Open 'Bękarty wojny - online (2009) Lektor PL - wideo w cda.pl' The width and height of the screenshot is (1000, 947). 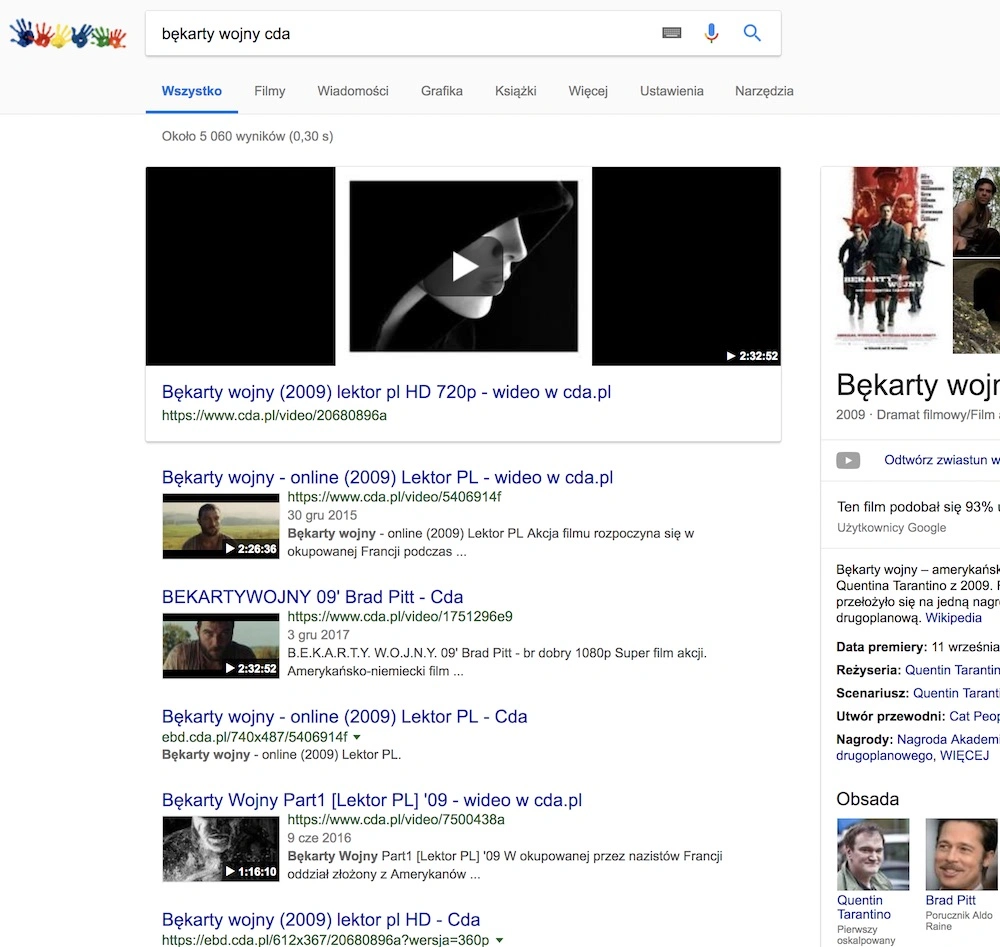387,477
